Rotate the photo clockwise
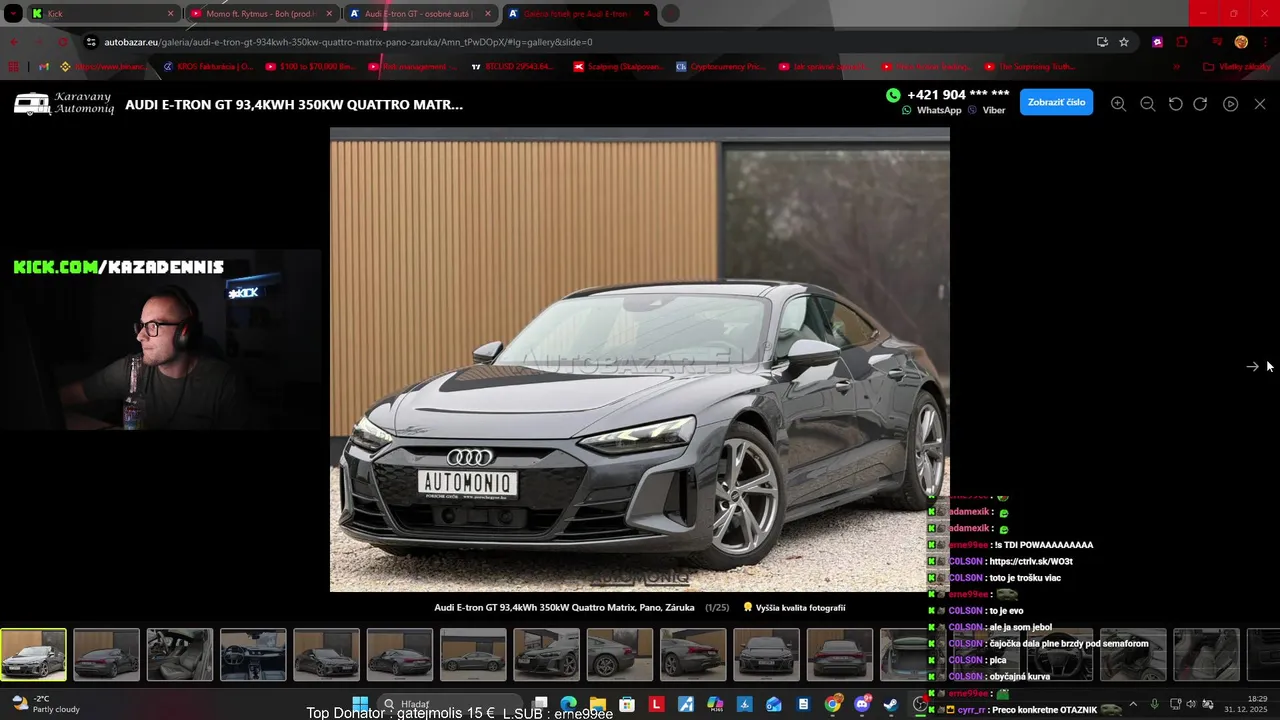 tap(1201, 104)
